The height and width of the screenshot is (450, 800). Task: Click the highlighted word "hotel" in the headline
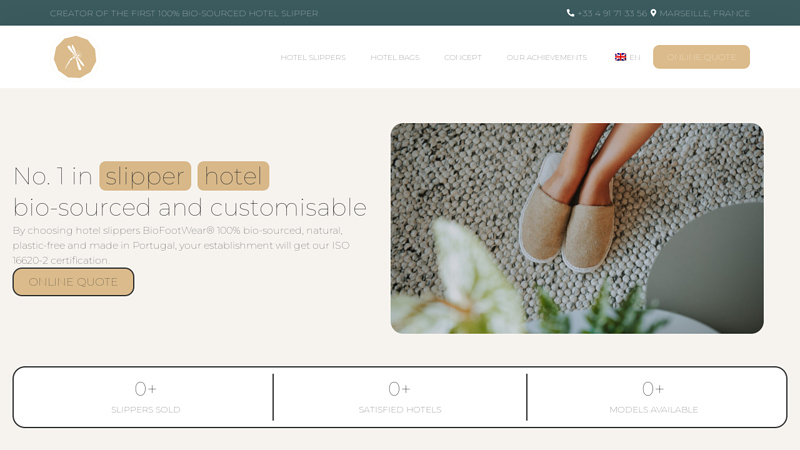(x=233, y=176)
